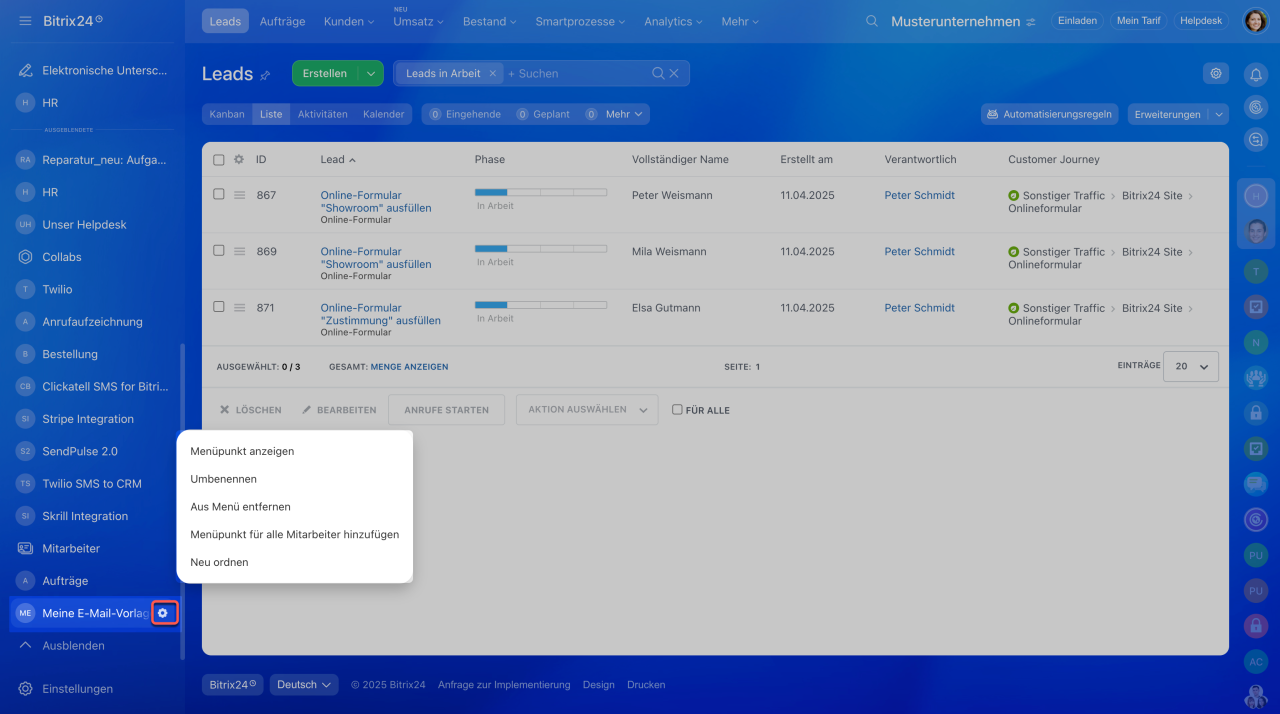Open the Aufträge top navigation tab
The width and height of the screenshot is (1280, 714).
(x=282, y=21)
